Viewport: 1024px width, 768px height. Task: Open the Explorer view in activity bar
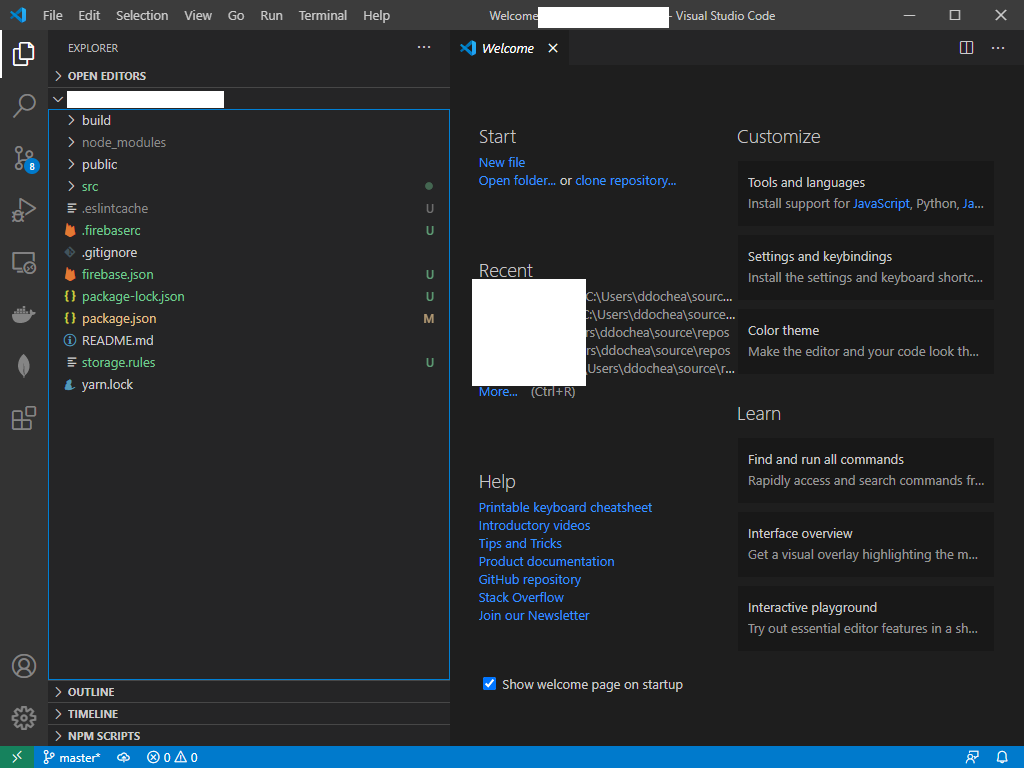point(24,54)
